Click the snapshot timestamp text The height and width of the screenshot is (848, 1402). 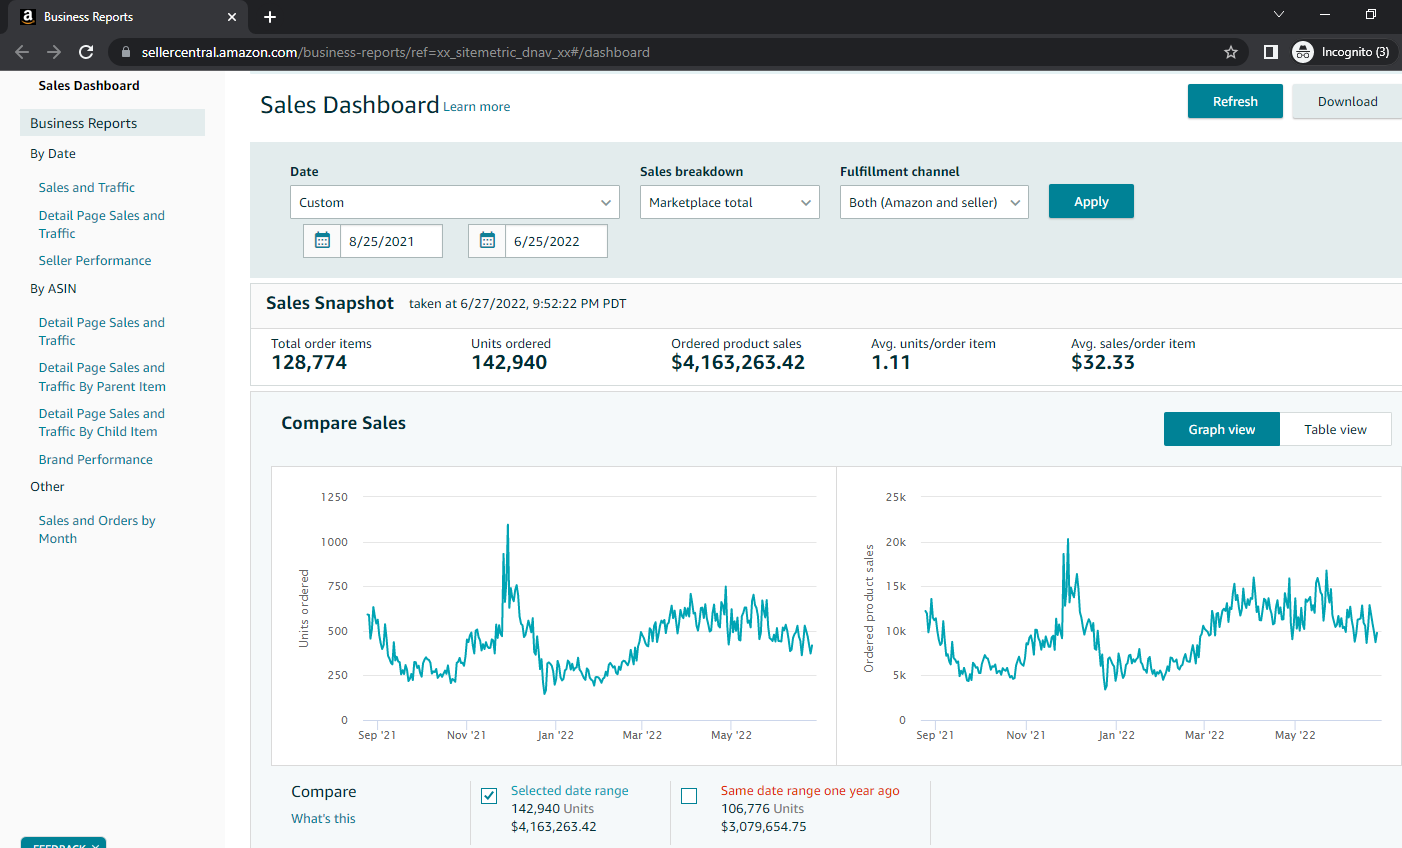click(518, 304)
